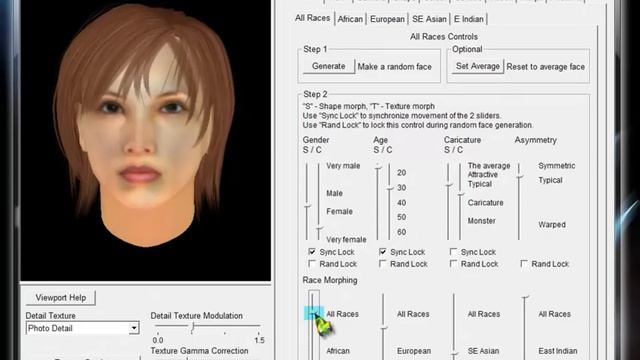Screen dimensions: 640x360
Task: Toggle Gender Rand Lock checkbox
Action: click(312, 264)
